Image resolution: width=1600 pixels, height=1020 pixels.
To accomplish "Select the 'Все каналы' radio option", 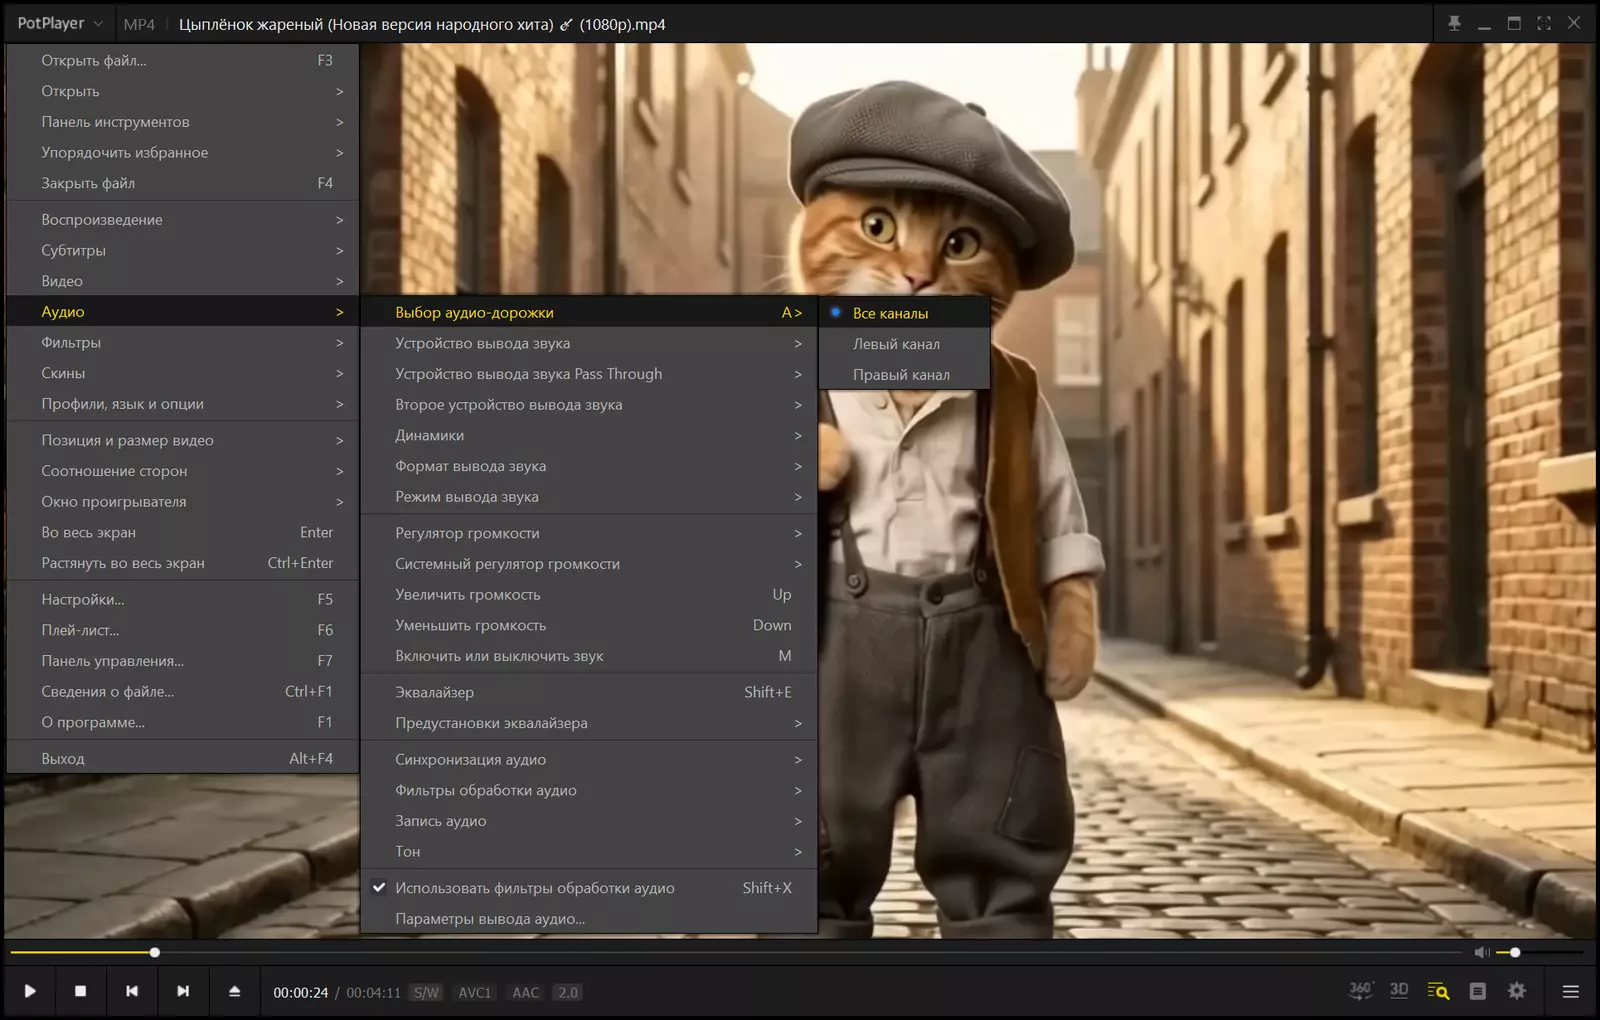I will (905, 313).
